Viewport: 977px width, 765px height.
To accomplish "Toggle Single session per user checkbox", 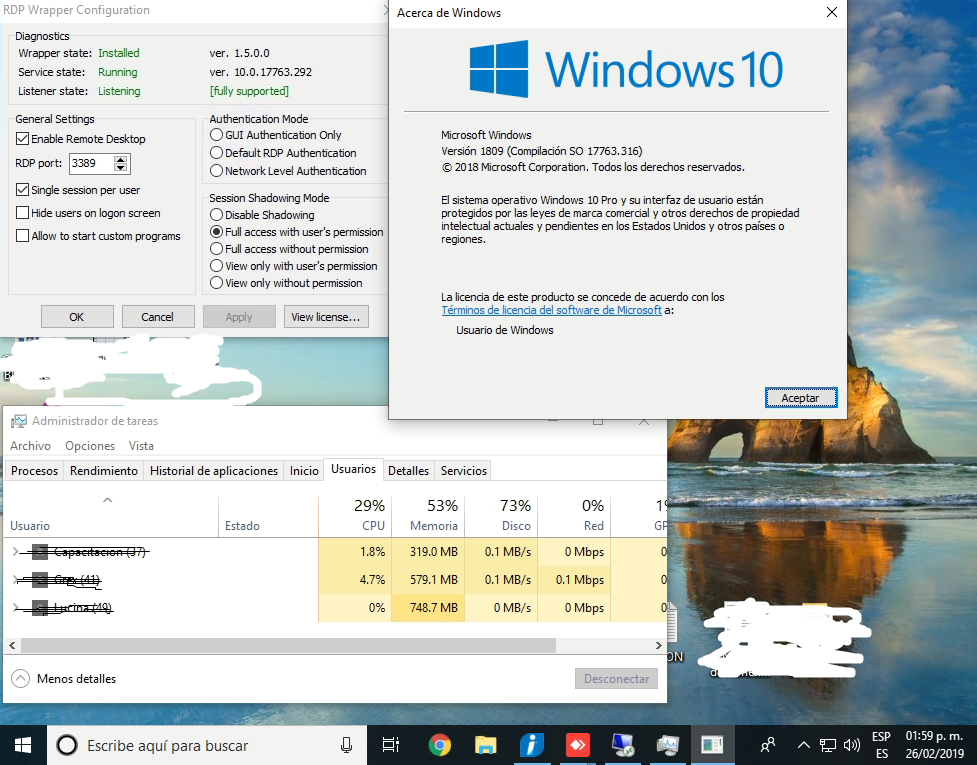I will (x=22, y=190).
